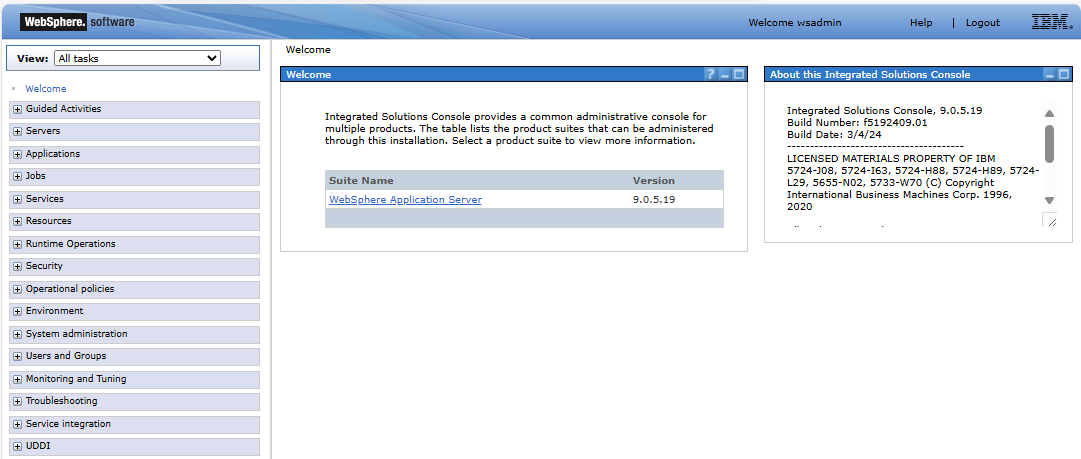Click the scroll down arrow in About panel
Image resolution: width=1081 pixels, height=459 pixels.
pyautogui.click(x=1049, y=201)
